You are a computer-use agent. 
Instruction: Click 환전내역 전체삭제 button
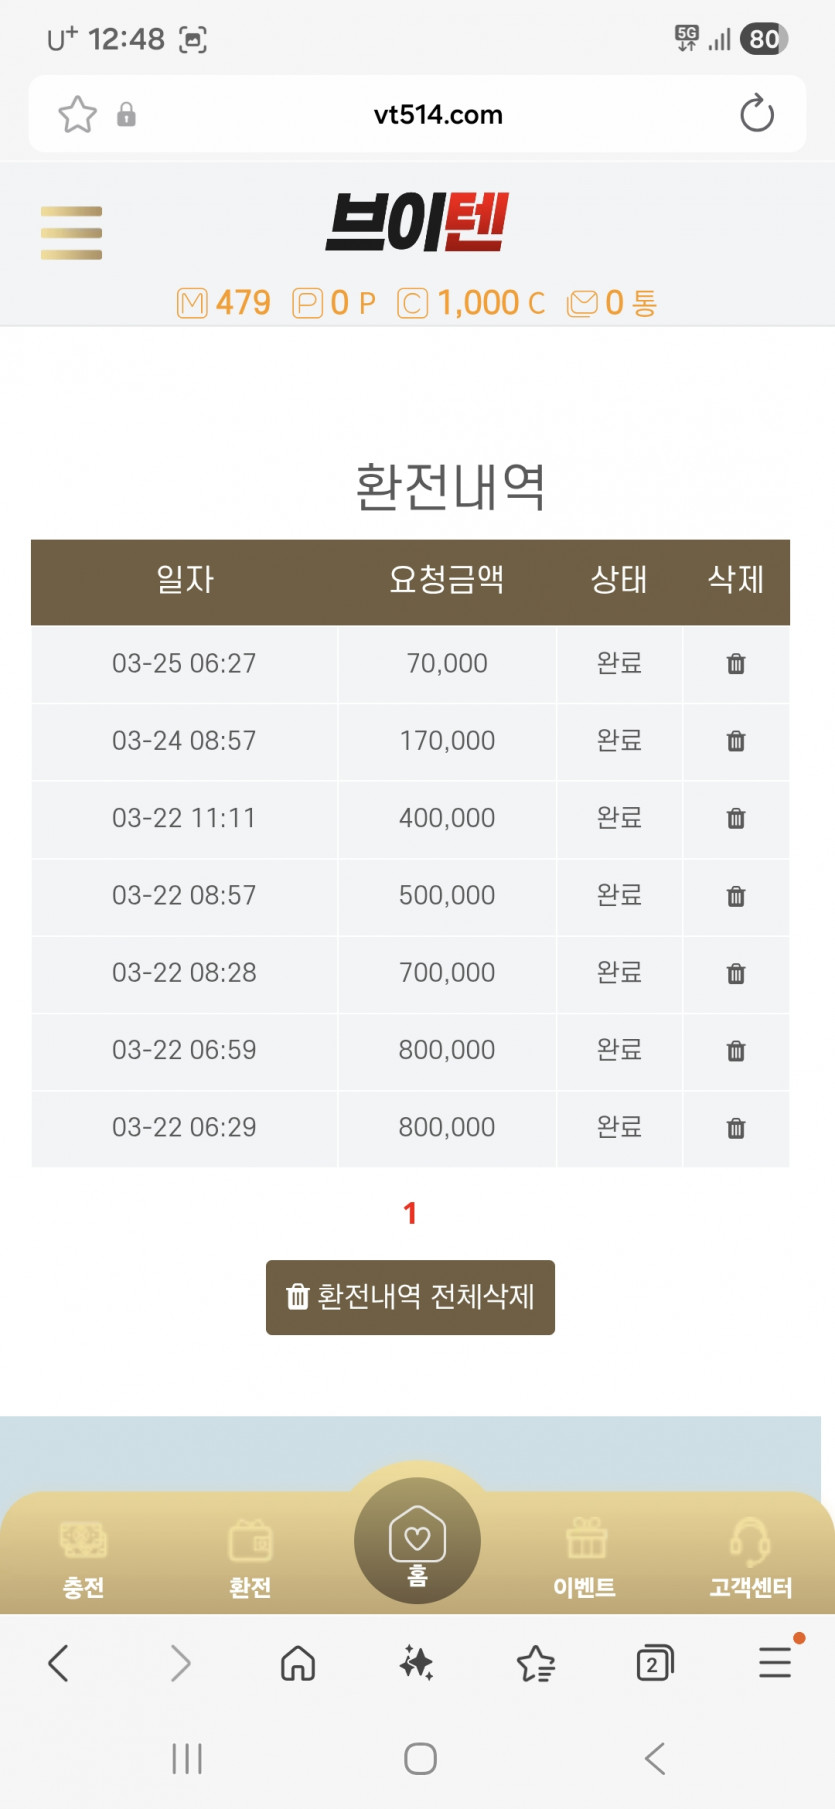(x=410, y=1297)
